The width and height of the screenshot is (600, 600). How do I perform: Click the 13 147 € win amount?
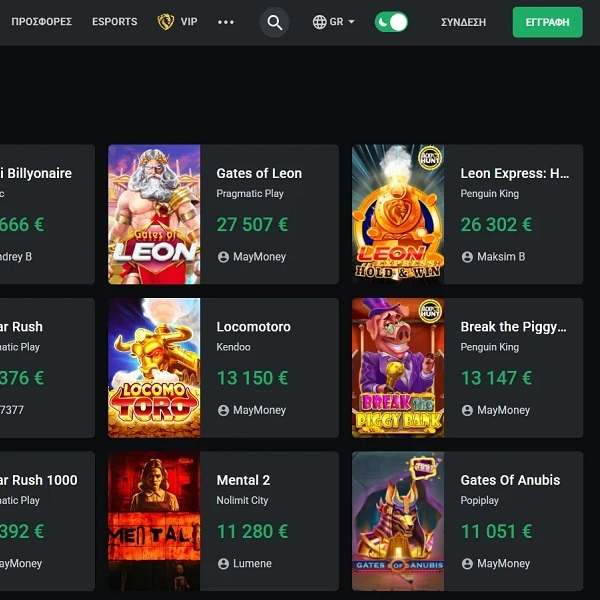pyautogui.click(x=496, y=378)
